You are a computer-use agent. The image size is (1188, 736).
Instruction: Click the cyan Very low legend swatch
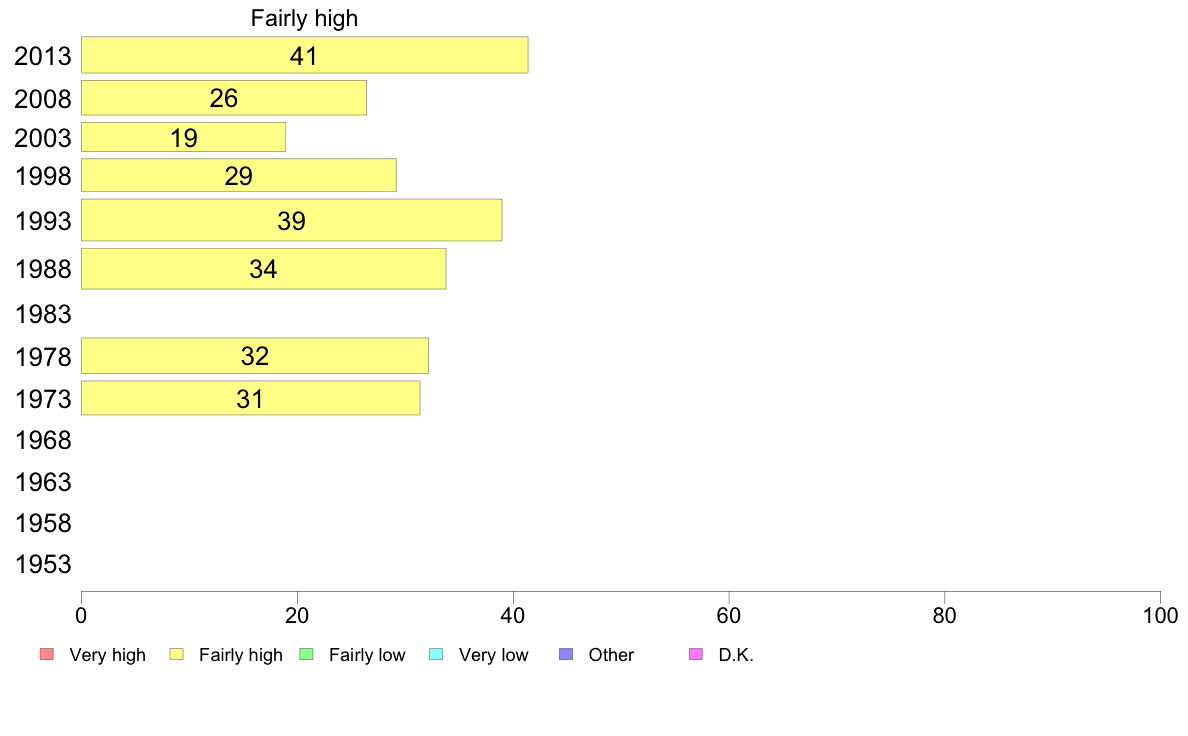[x=436, y=654]
